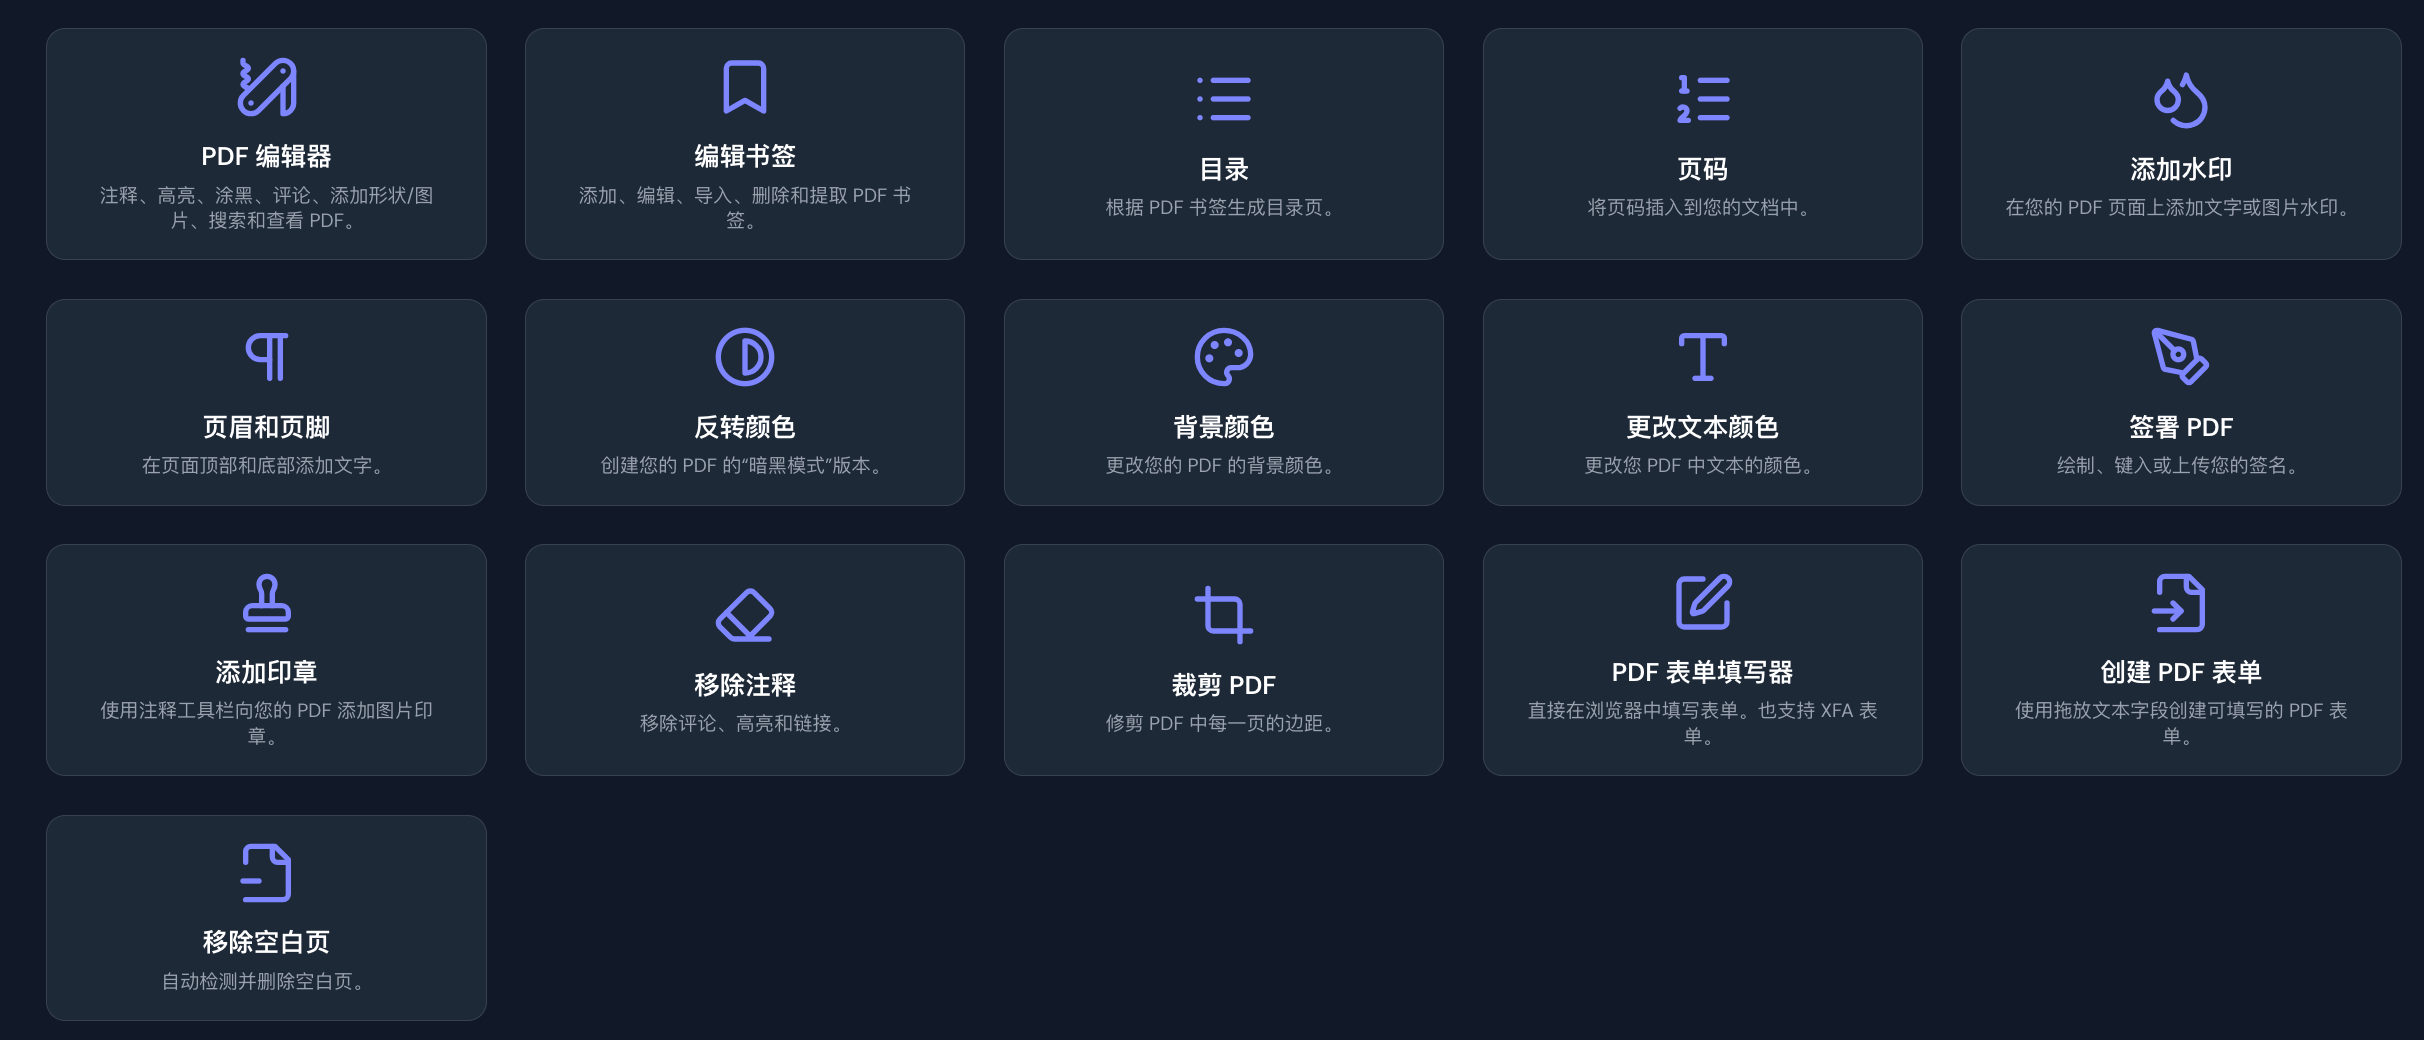Click the paint palette icon for 背景颜色
This screenshot has width=2424, height=1040.
tap(1223, 357)
